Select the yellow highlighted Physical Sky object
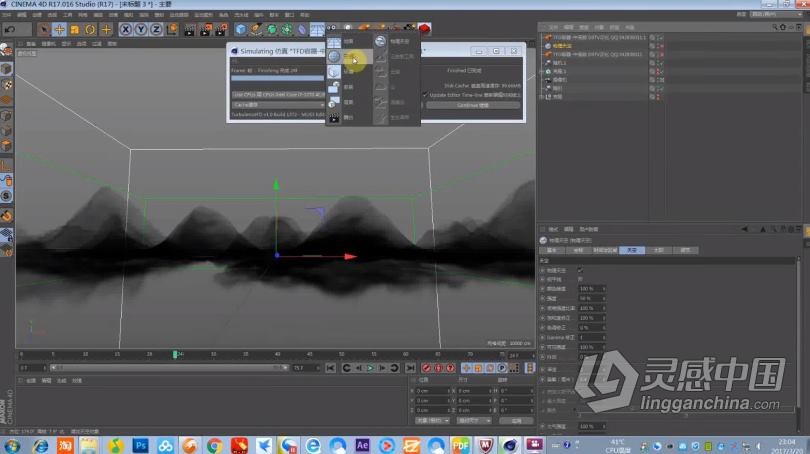This screenshot has width=810, height=454. point(562,46)
